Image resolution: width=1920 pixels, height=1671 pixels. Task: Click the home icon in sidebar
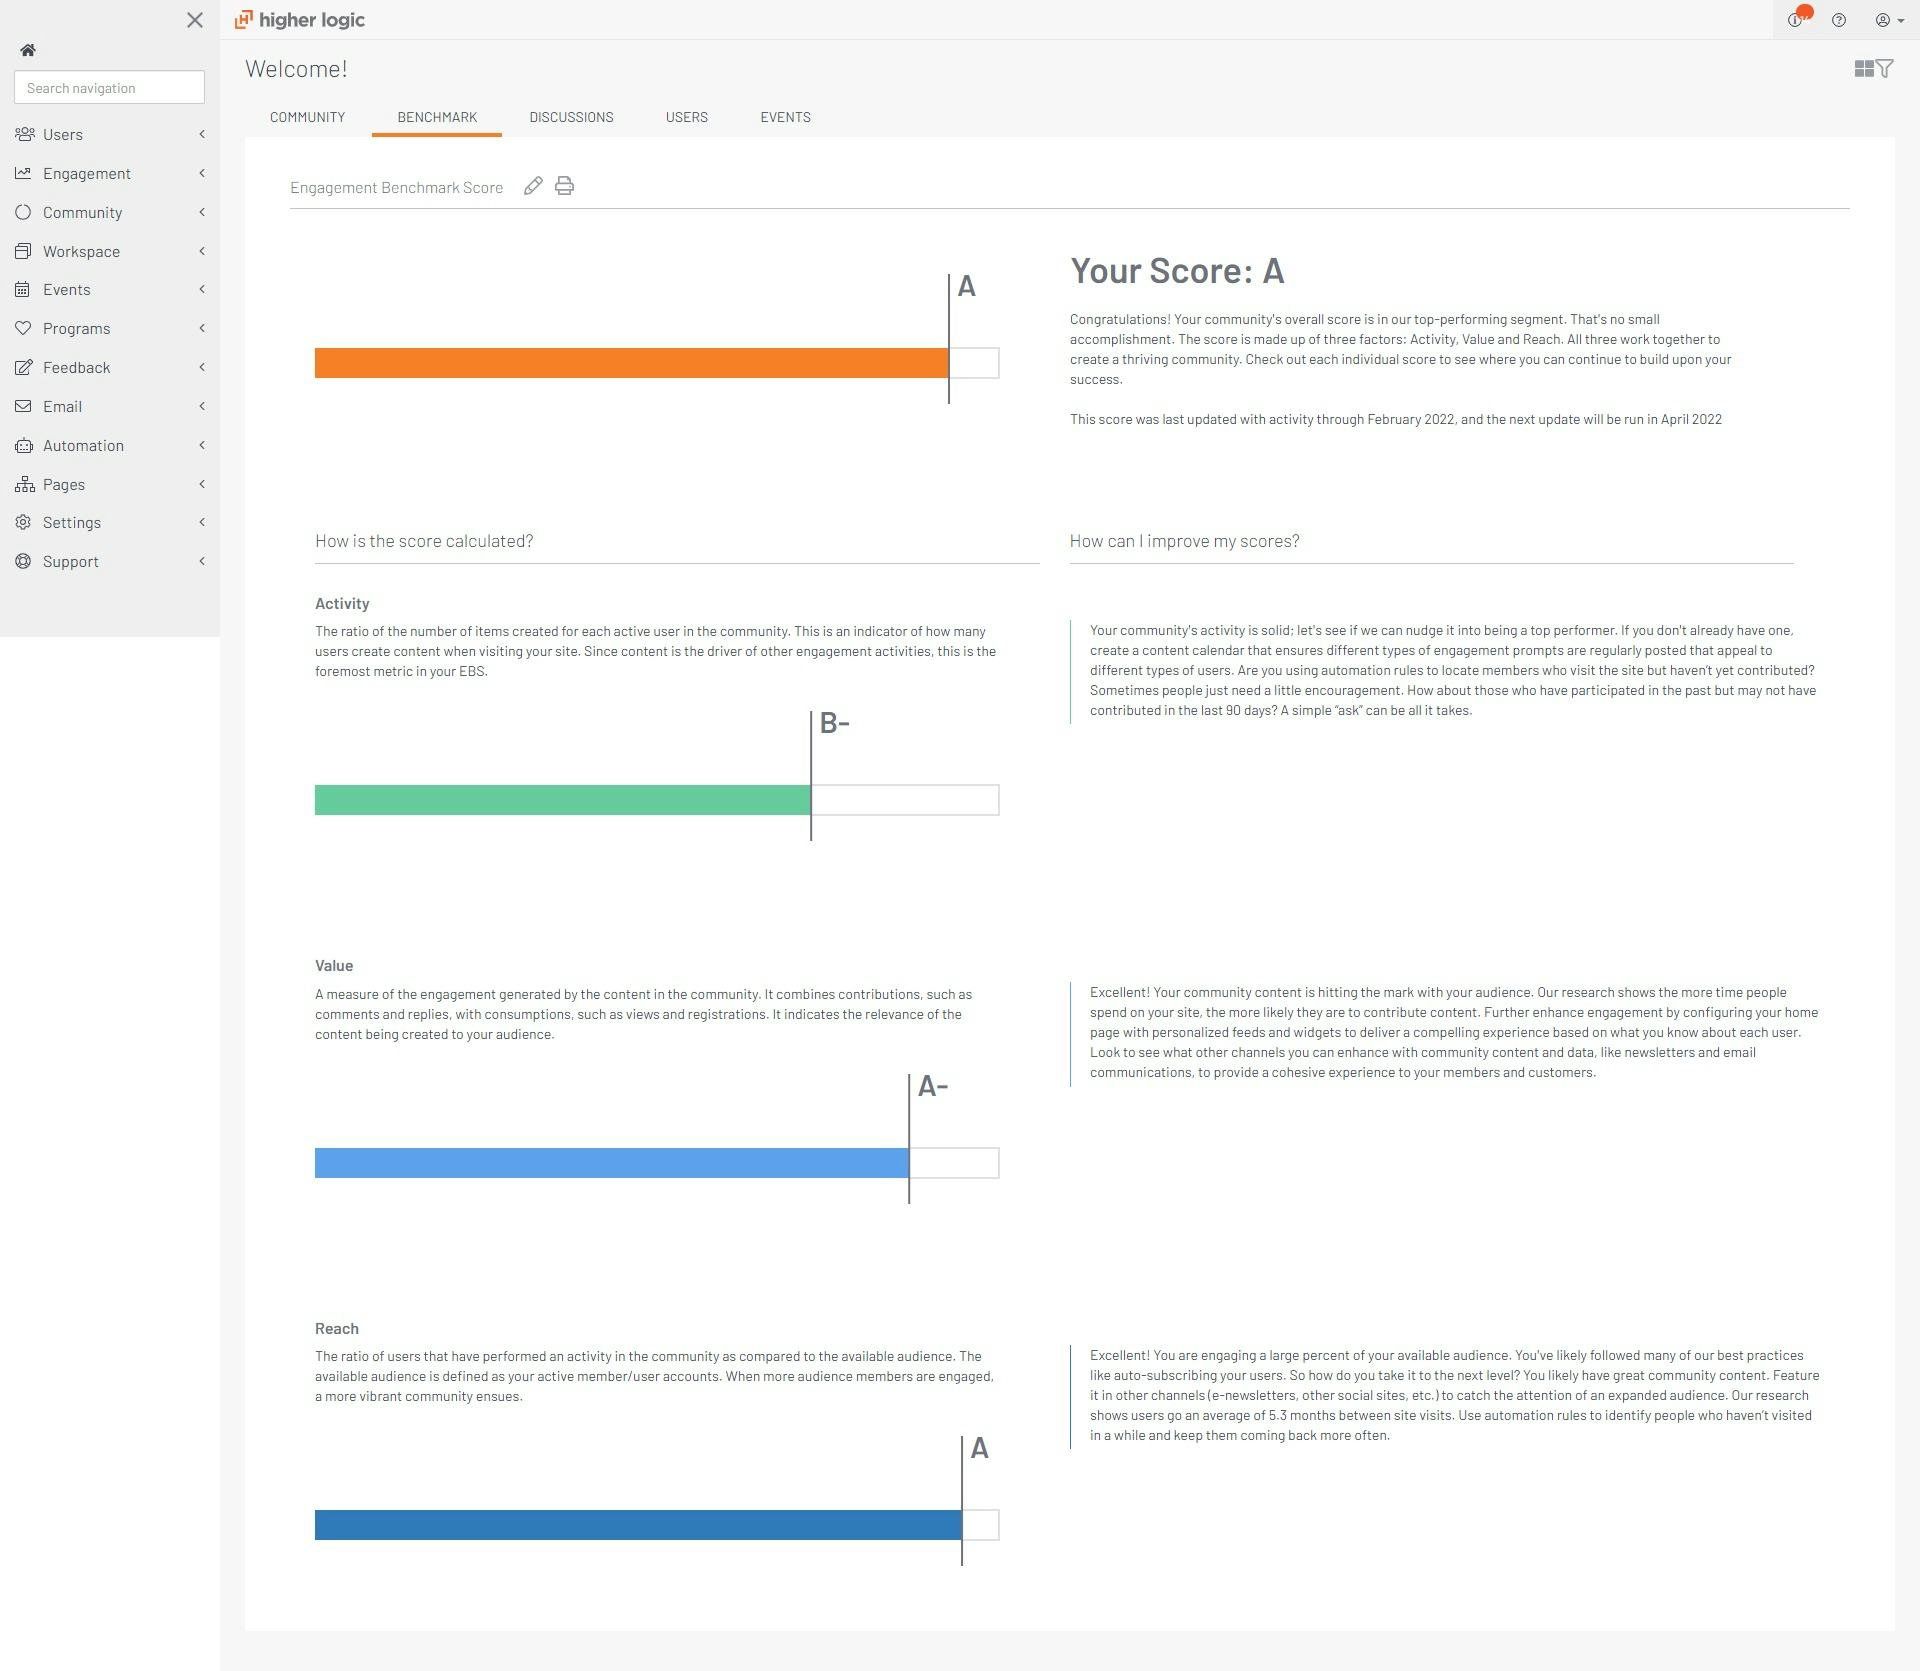[x=28, y=50]
